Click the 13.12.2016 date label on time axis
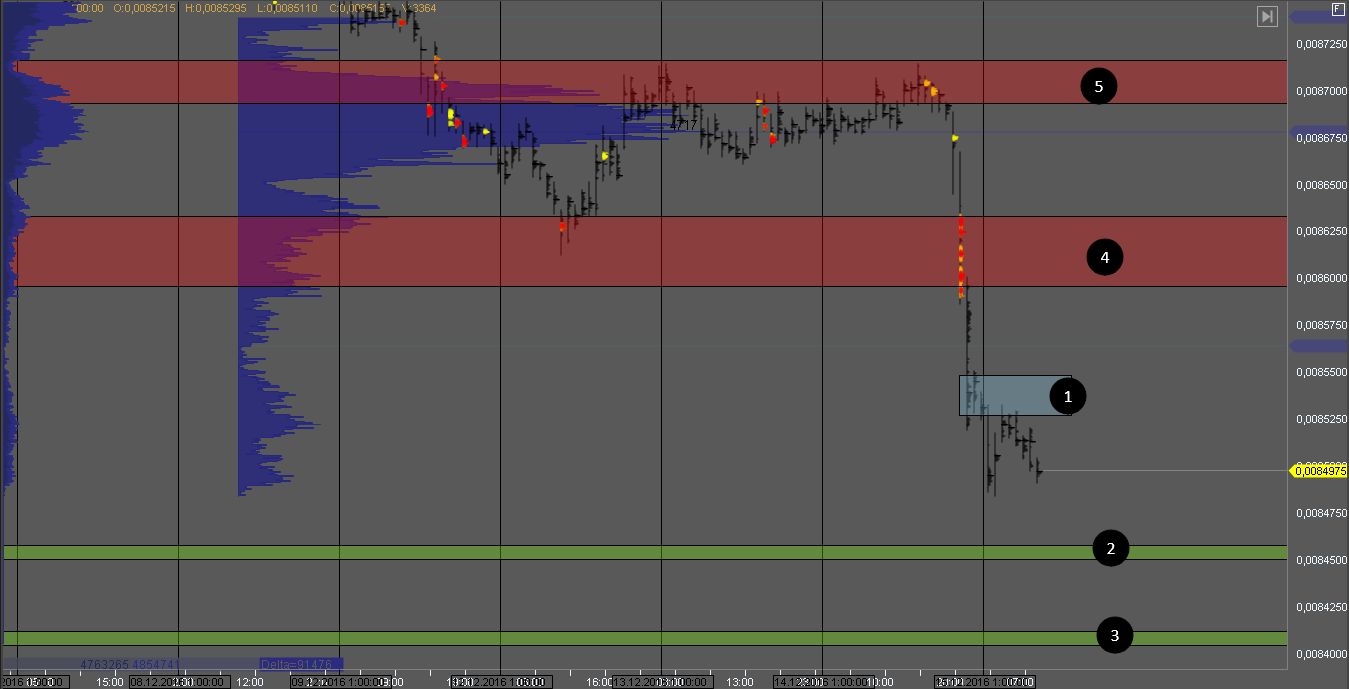Image resolution: width=1349 pixels, height=689 pixels. pos(660,682)
